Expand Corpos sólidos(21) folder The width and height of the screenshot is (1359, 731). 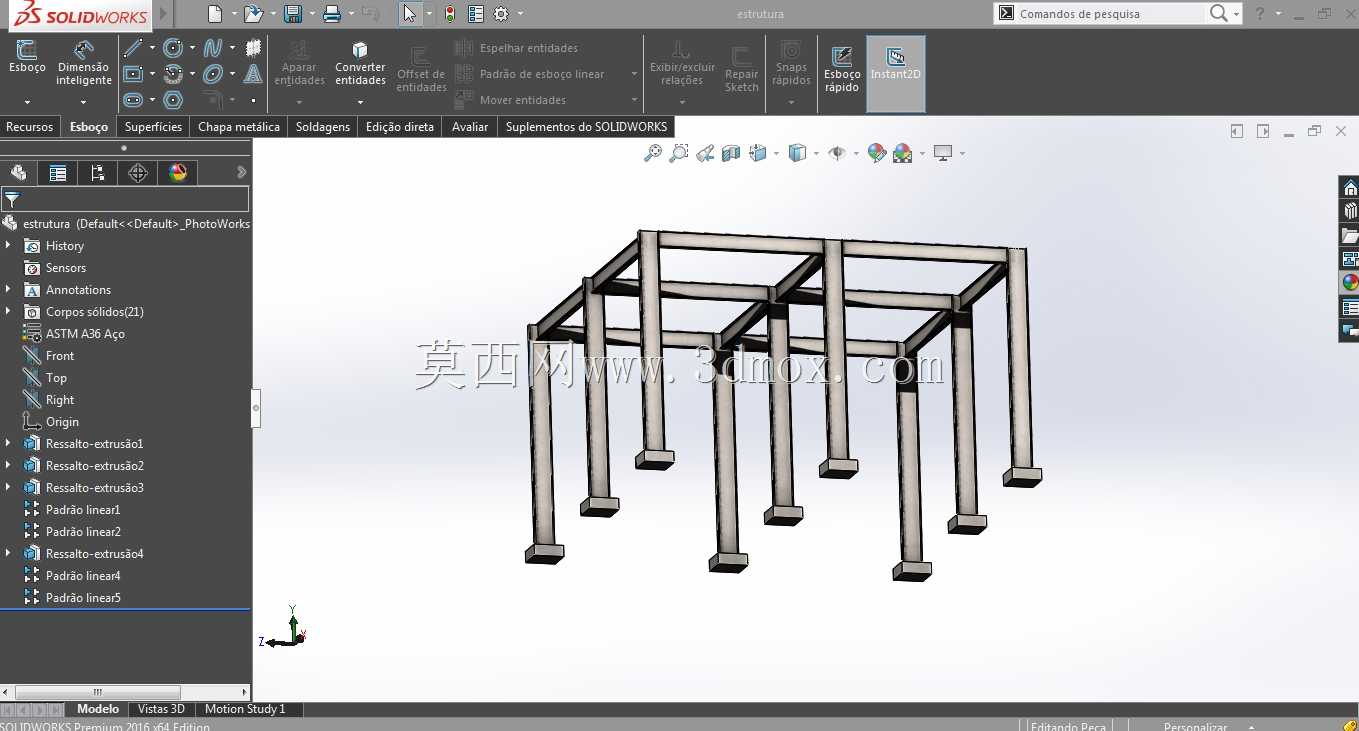click(8, 312)
